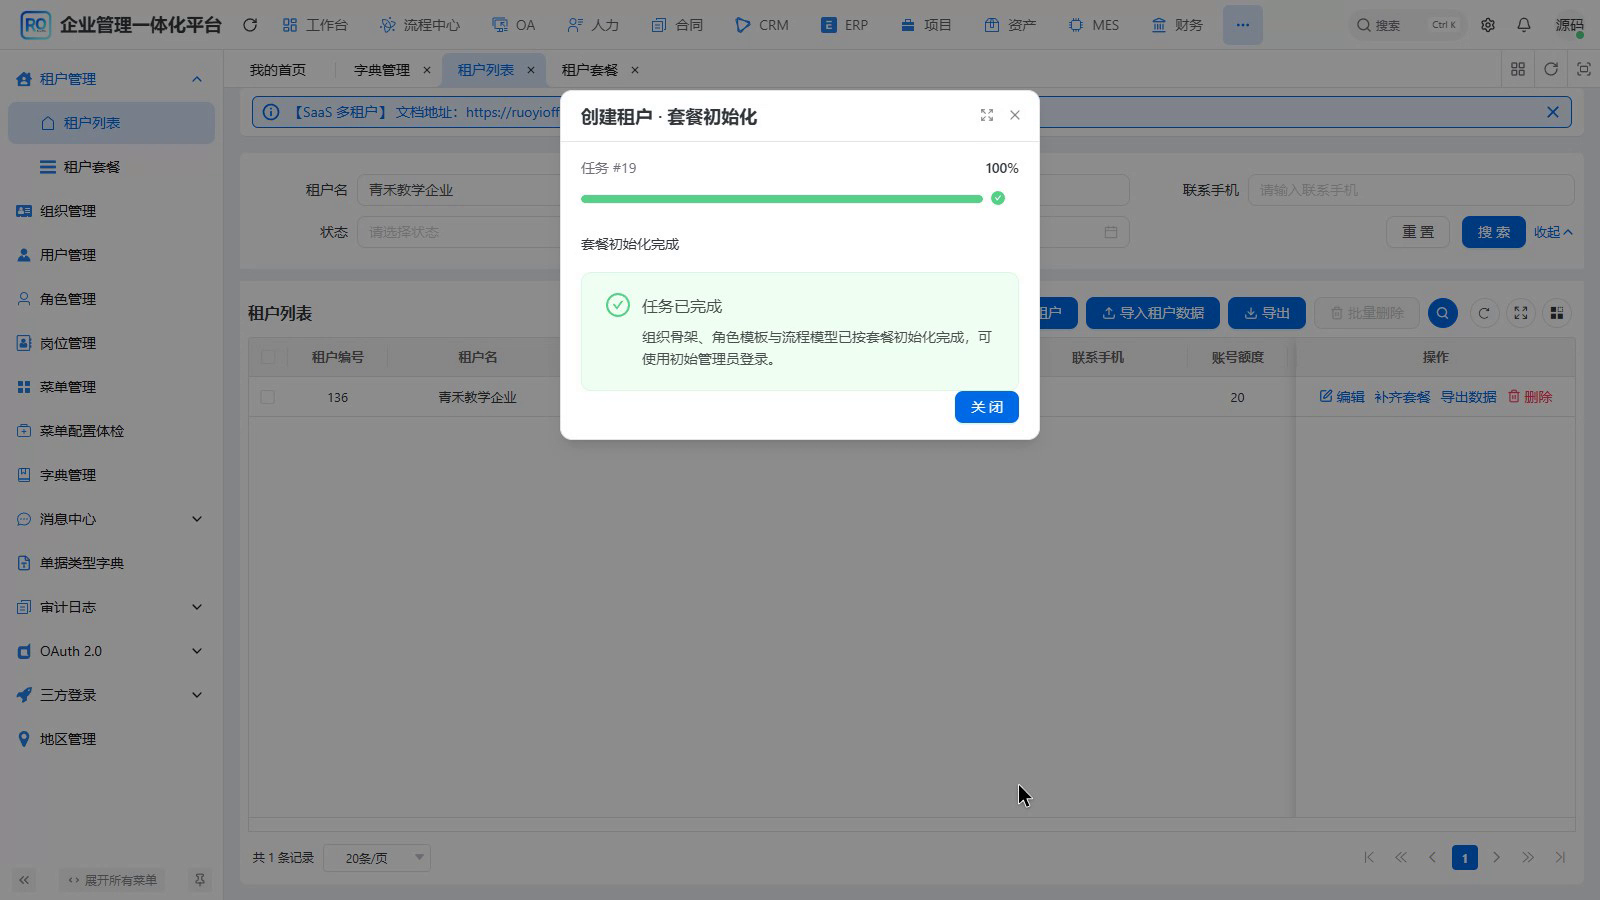Open 菜单配置体检 in the sidebar
The height and width of the screenshot is (900, 1600).
click(111, 431)
